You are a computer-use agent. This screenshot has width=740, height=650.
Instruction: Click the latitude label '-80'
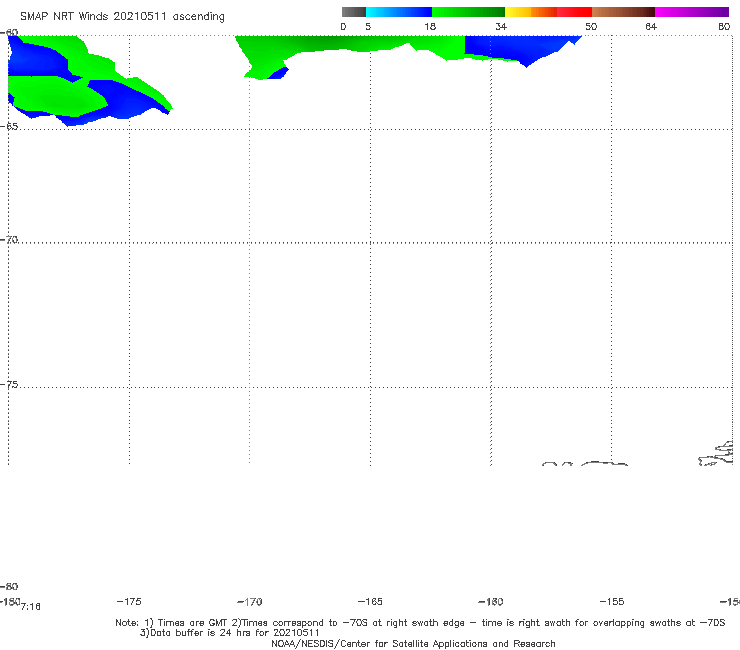tap(9, 586)
